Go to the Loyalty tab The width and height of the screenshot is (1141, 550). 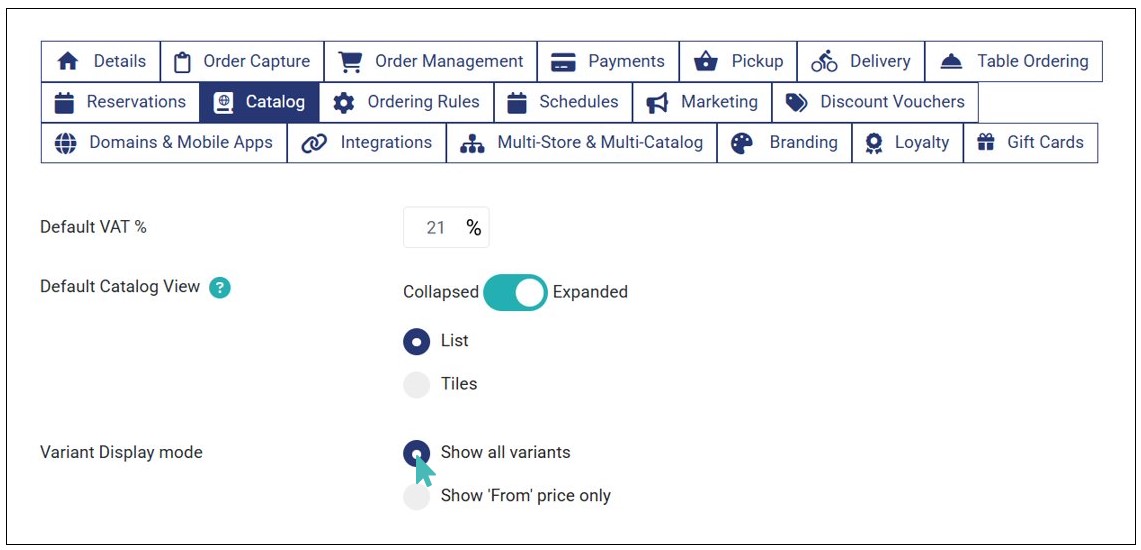click(x=908, y=143)
